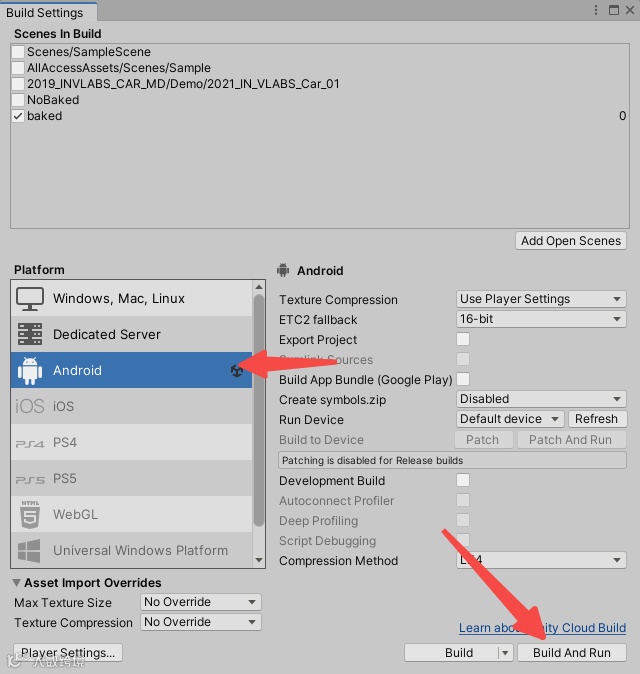Open the Build button's dropdown arrow

pyautogui.click(x=505, y=653)
